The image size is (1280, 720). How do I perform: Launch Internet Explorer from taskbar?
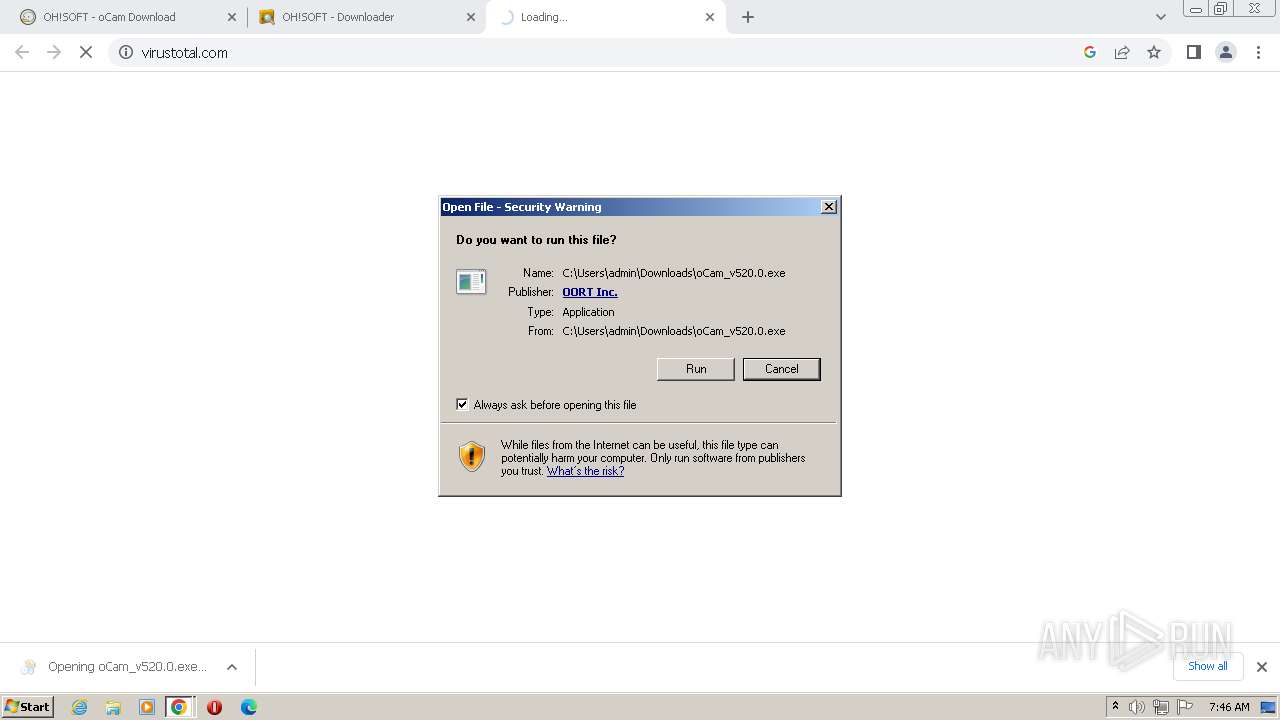pyautogui.click(x=80, y=707)
